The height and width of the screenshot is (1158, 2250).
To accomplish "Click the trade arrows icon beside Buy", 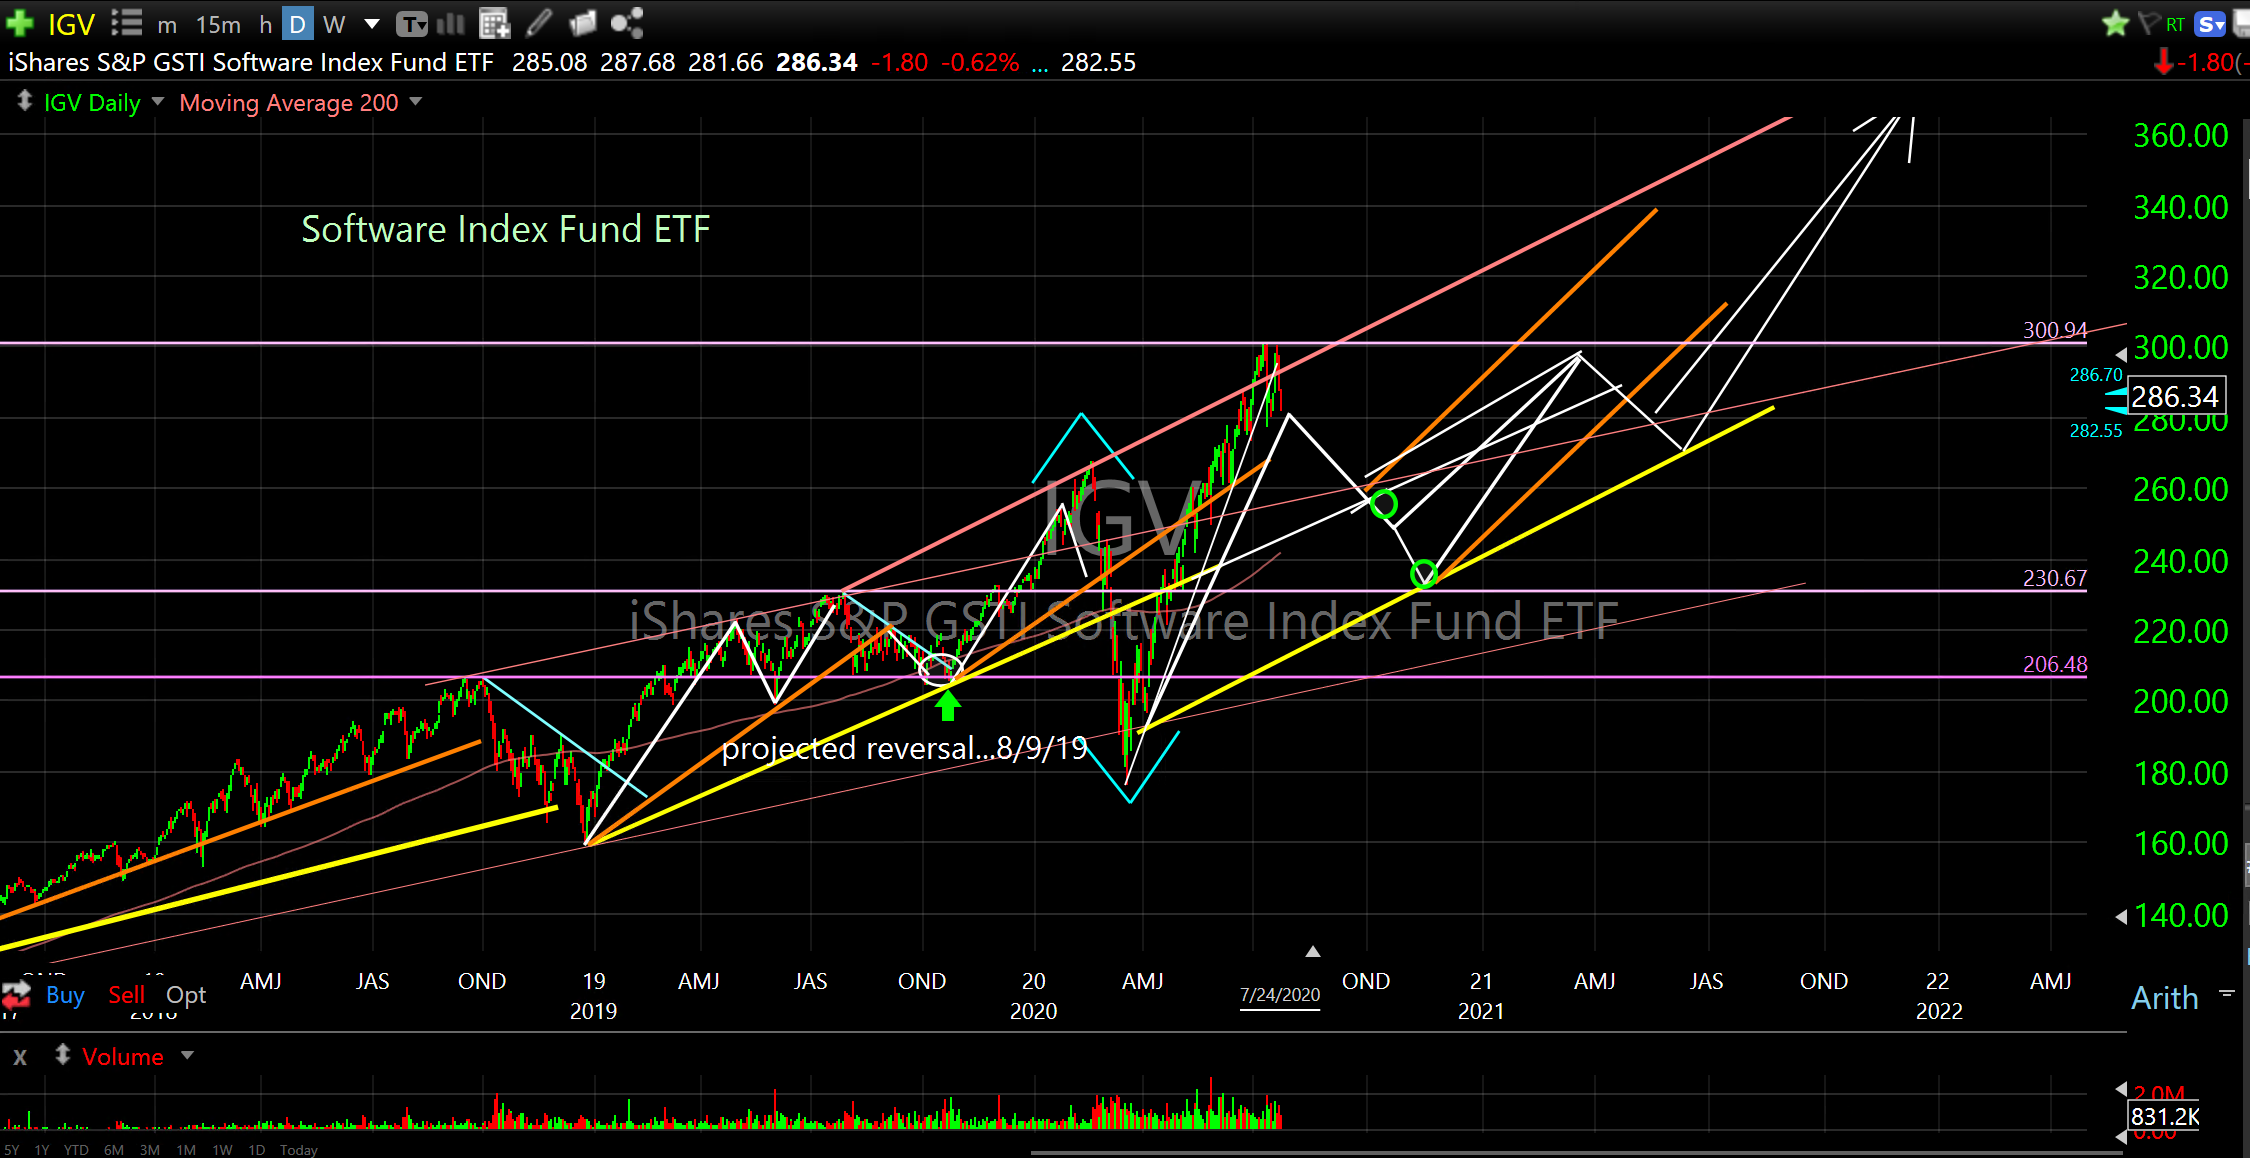I will click(17, 994).
